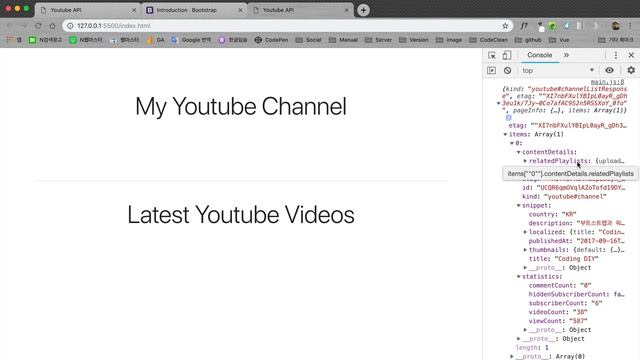Open the Server bookmarks folder
This screenshot has width=640, height=360.
[x=378, y=40]
